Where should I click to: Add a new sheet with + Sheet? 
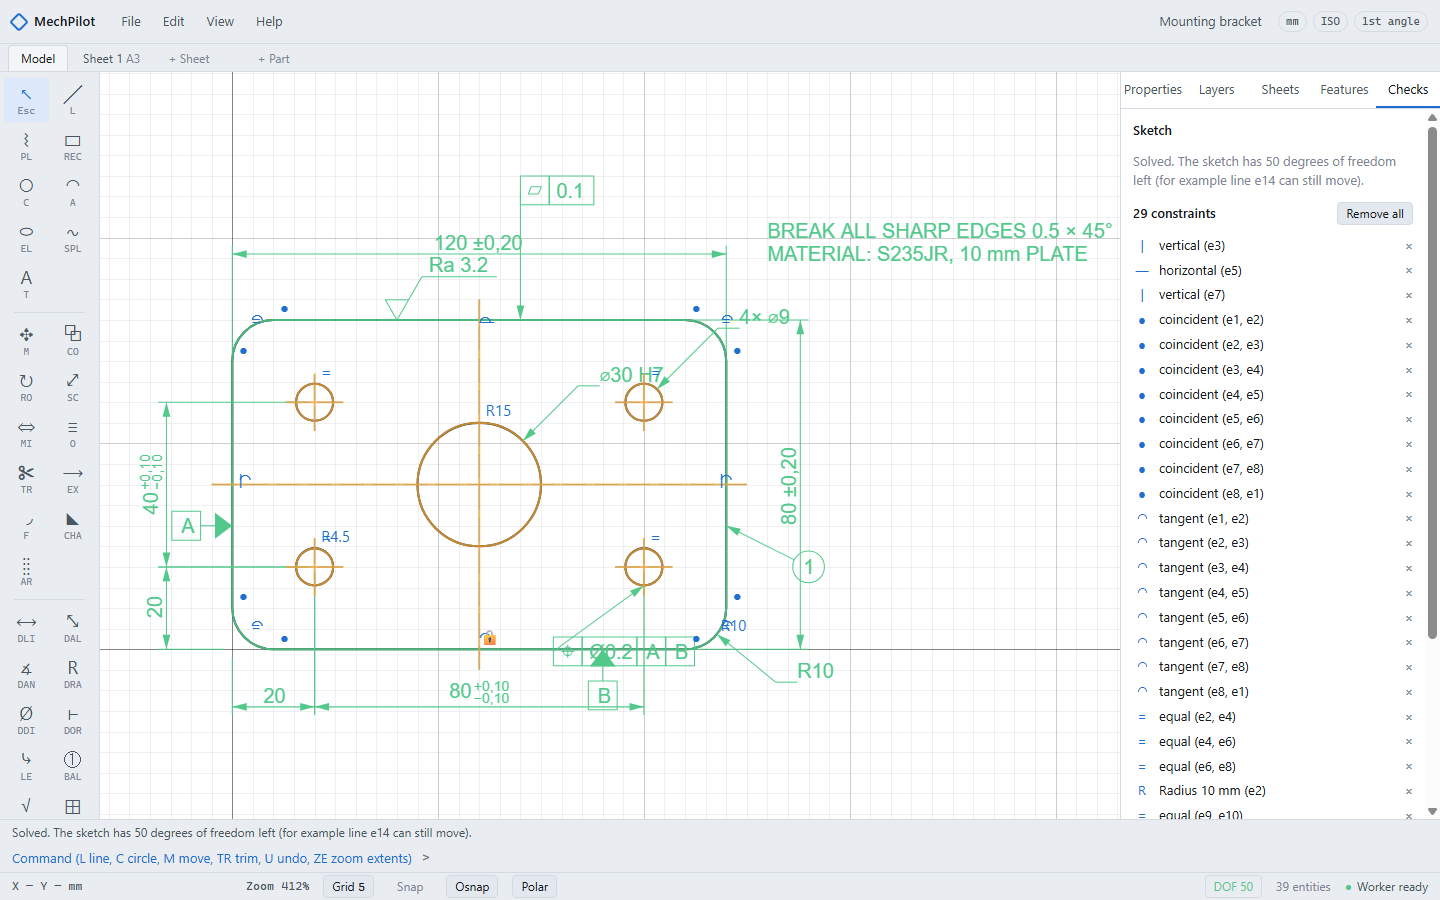(x=189, y=59)
